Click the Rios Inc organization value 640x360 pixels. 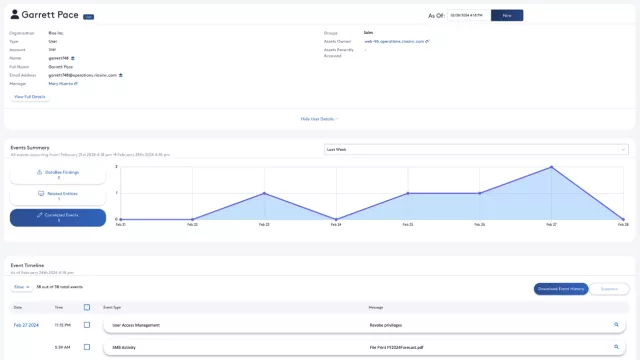[56, 33]
